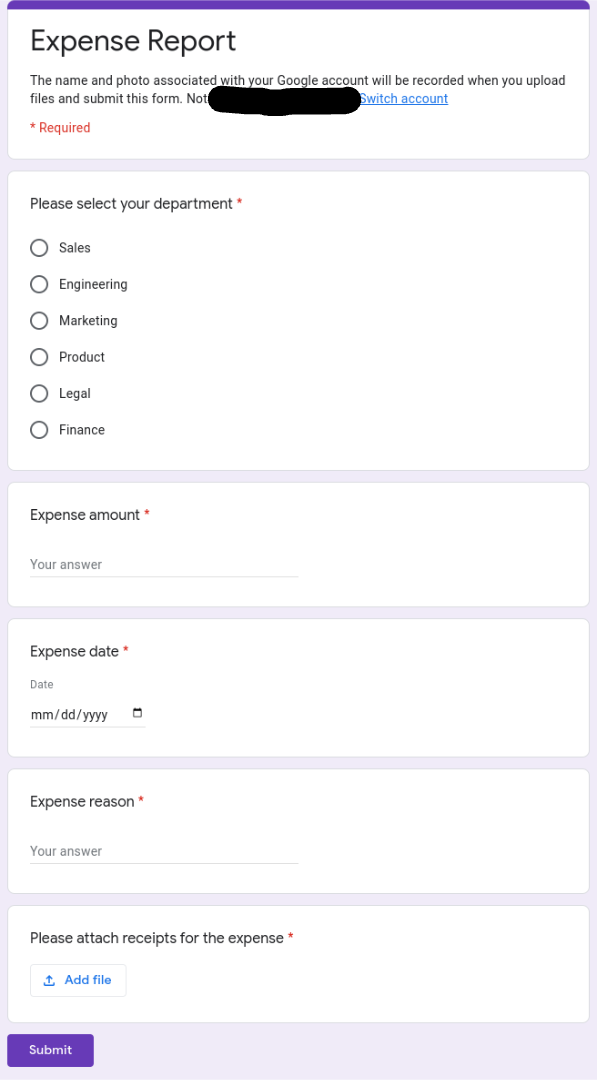Click the Expense Report form title
The image size is (597, 1080).
pyautogui.click(x=133, y=41)
